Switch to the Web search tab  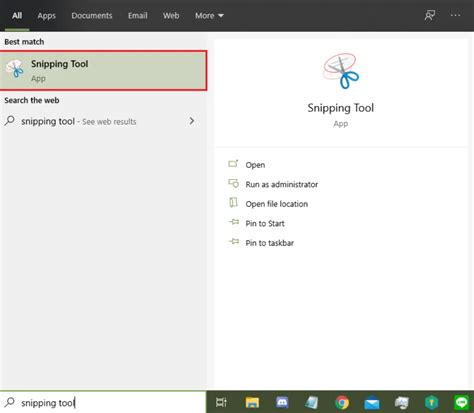click(x=171, y=16)
